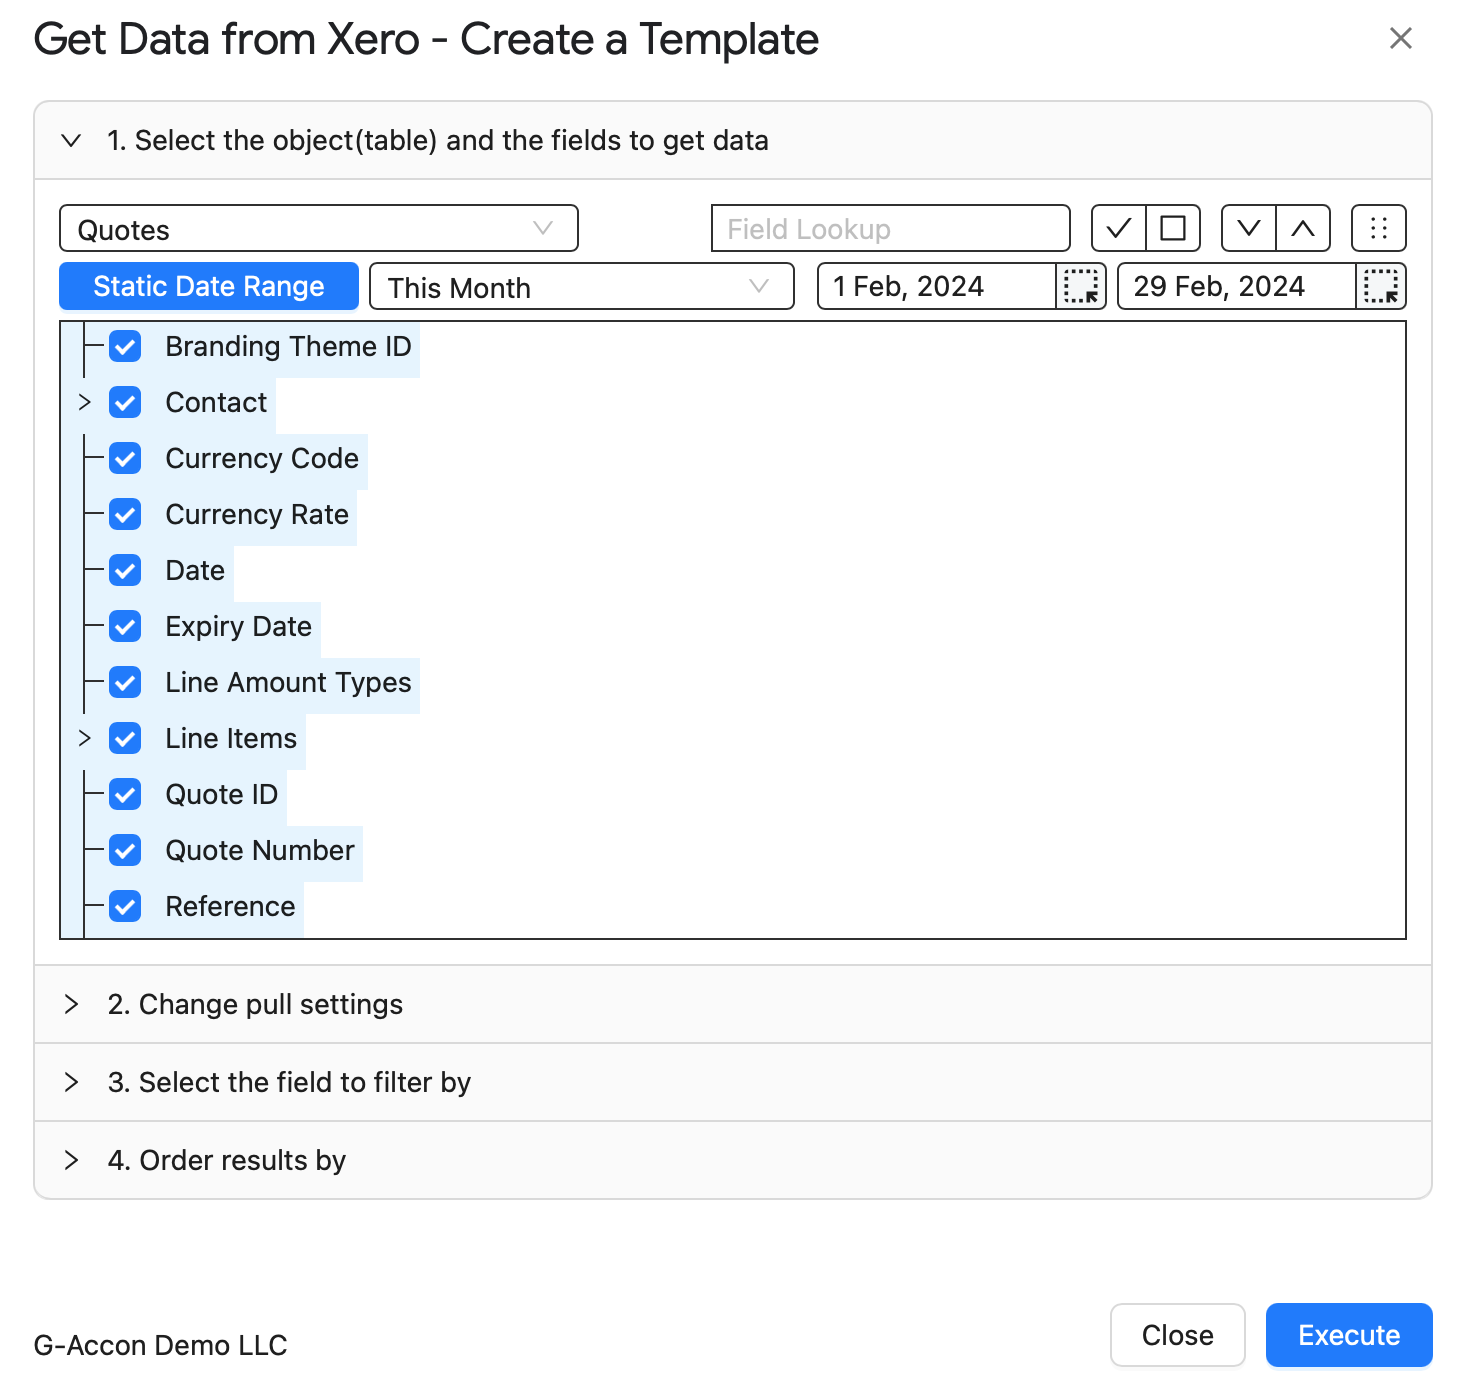This screenshot has width=1474, height=1398.
Task: Select the Quote Number label
Action: point(260,850)
